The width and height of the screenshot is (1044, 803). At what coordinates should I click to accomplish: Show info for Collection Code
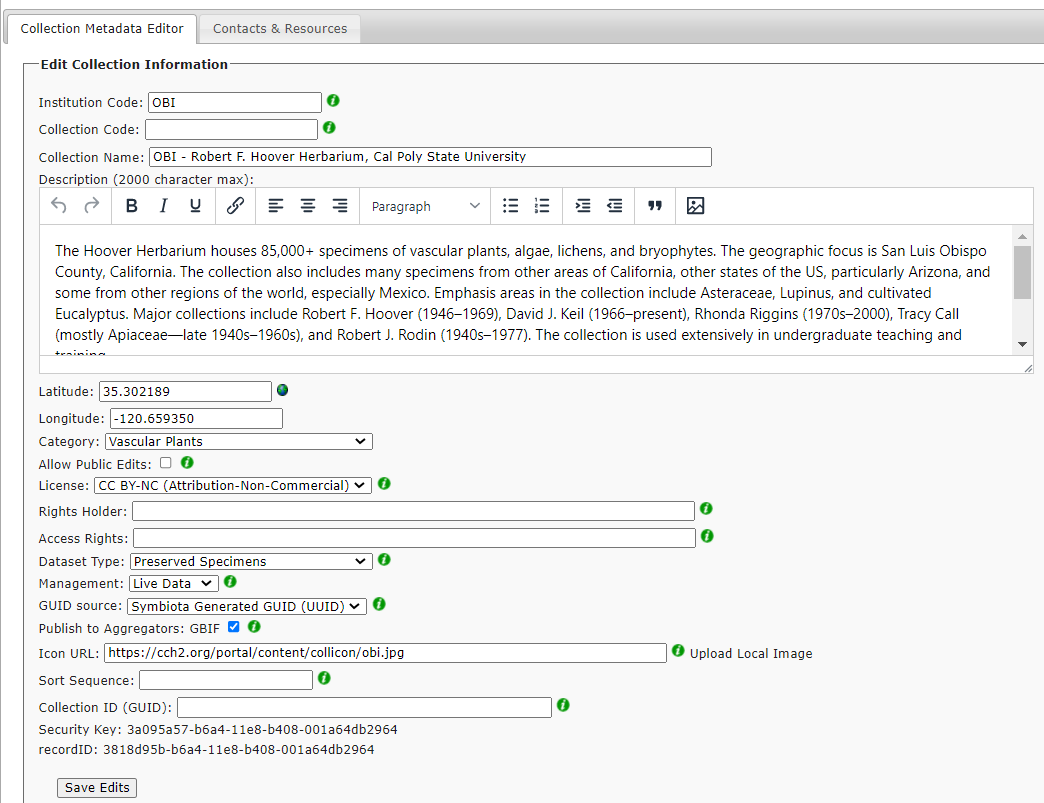click(x=329, y=127)
